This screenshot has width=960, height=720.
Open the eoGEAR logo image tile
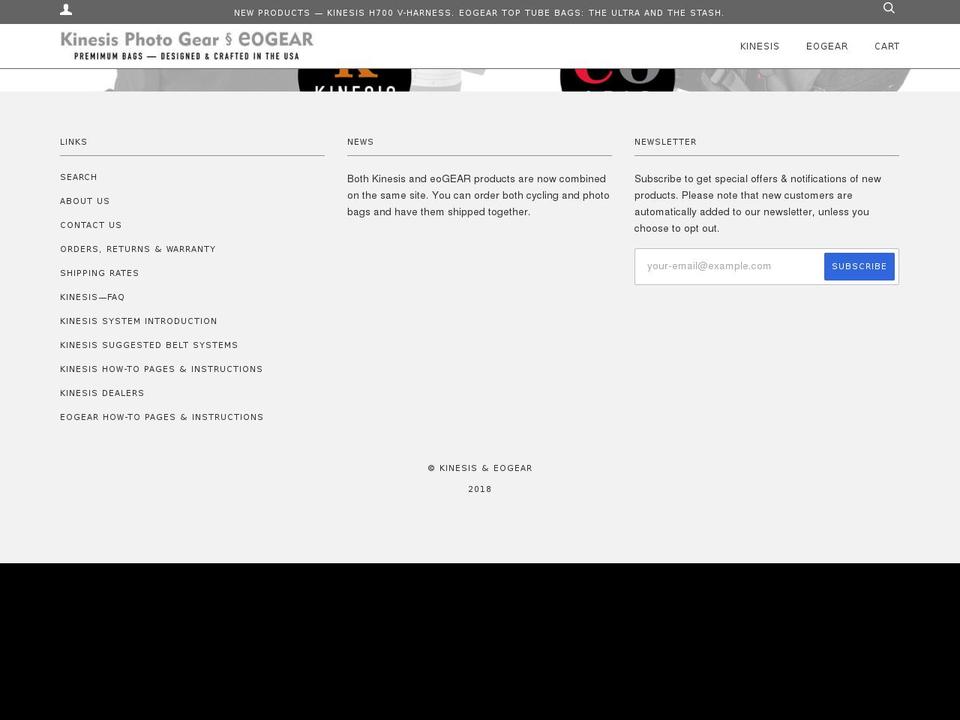tap(617, 80)
